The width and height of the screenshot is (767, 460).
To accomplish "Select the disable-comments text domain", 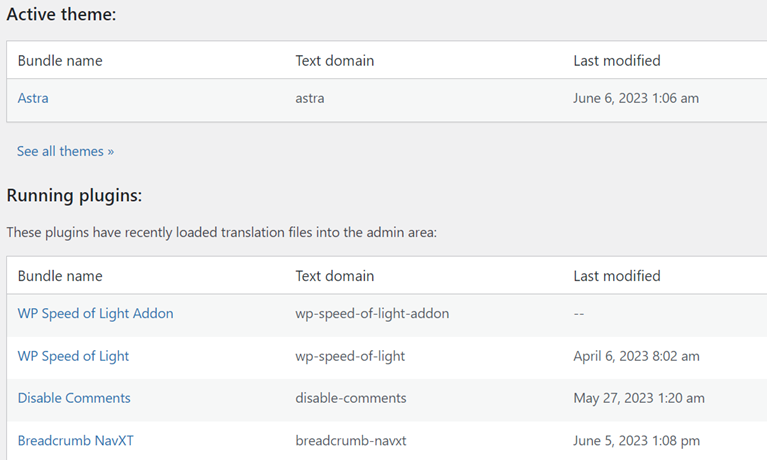I will (x=351, y=398).
